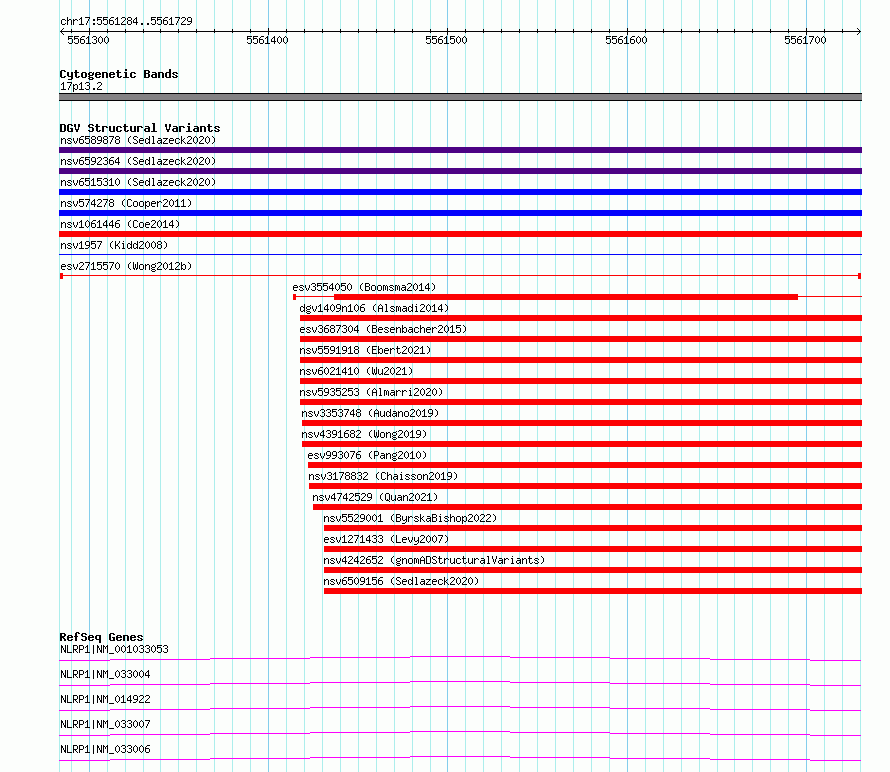Select nsv5529001 (ByrskaBishop2022) label
890x772 pixels.
tap(410, 518)
